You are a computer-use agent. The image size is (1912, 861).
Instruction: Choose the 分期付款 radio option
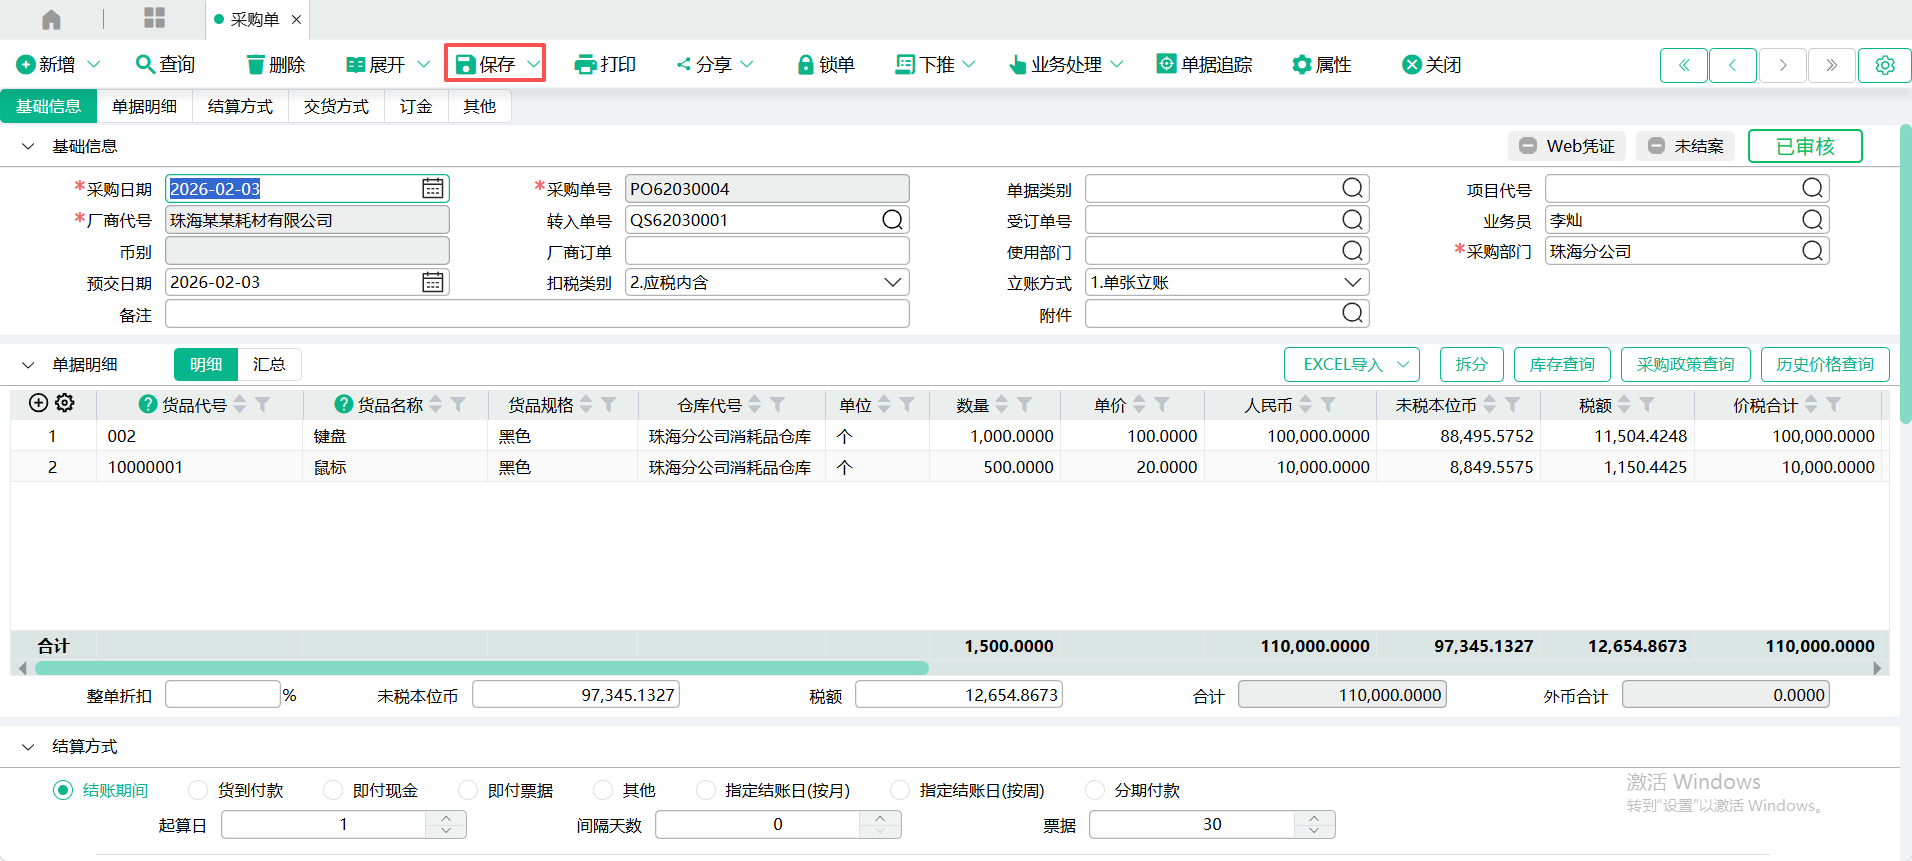(1095, 791)
